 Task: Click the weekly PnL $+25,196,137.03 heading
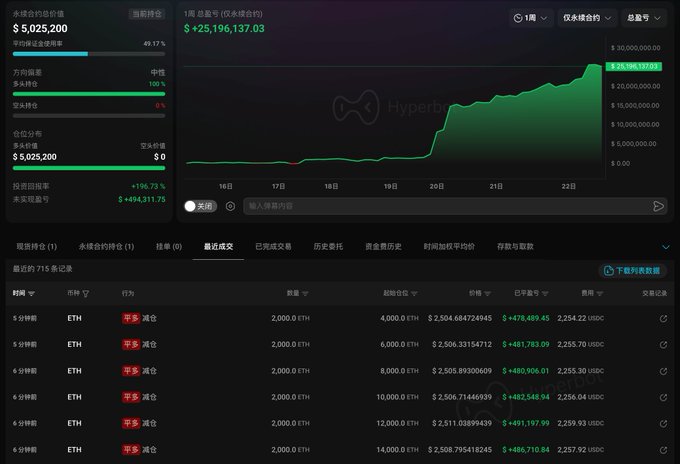(x=224, y=29)
